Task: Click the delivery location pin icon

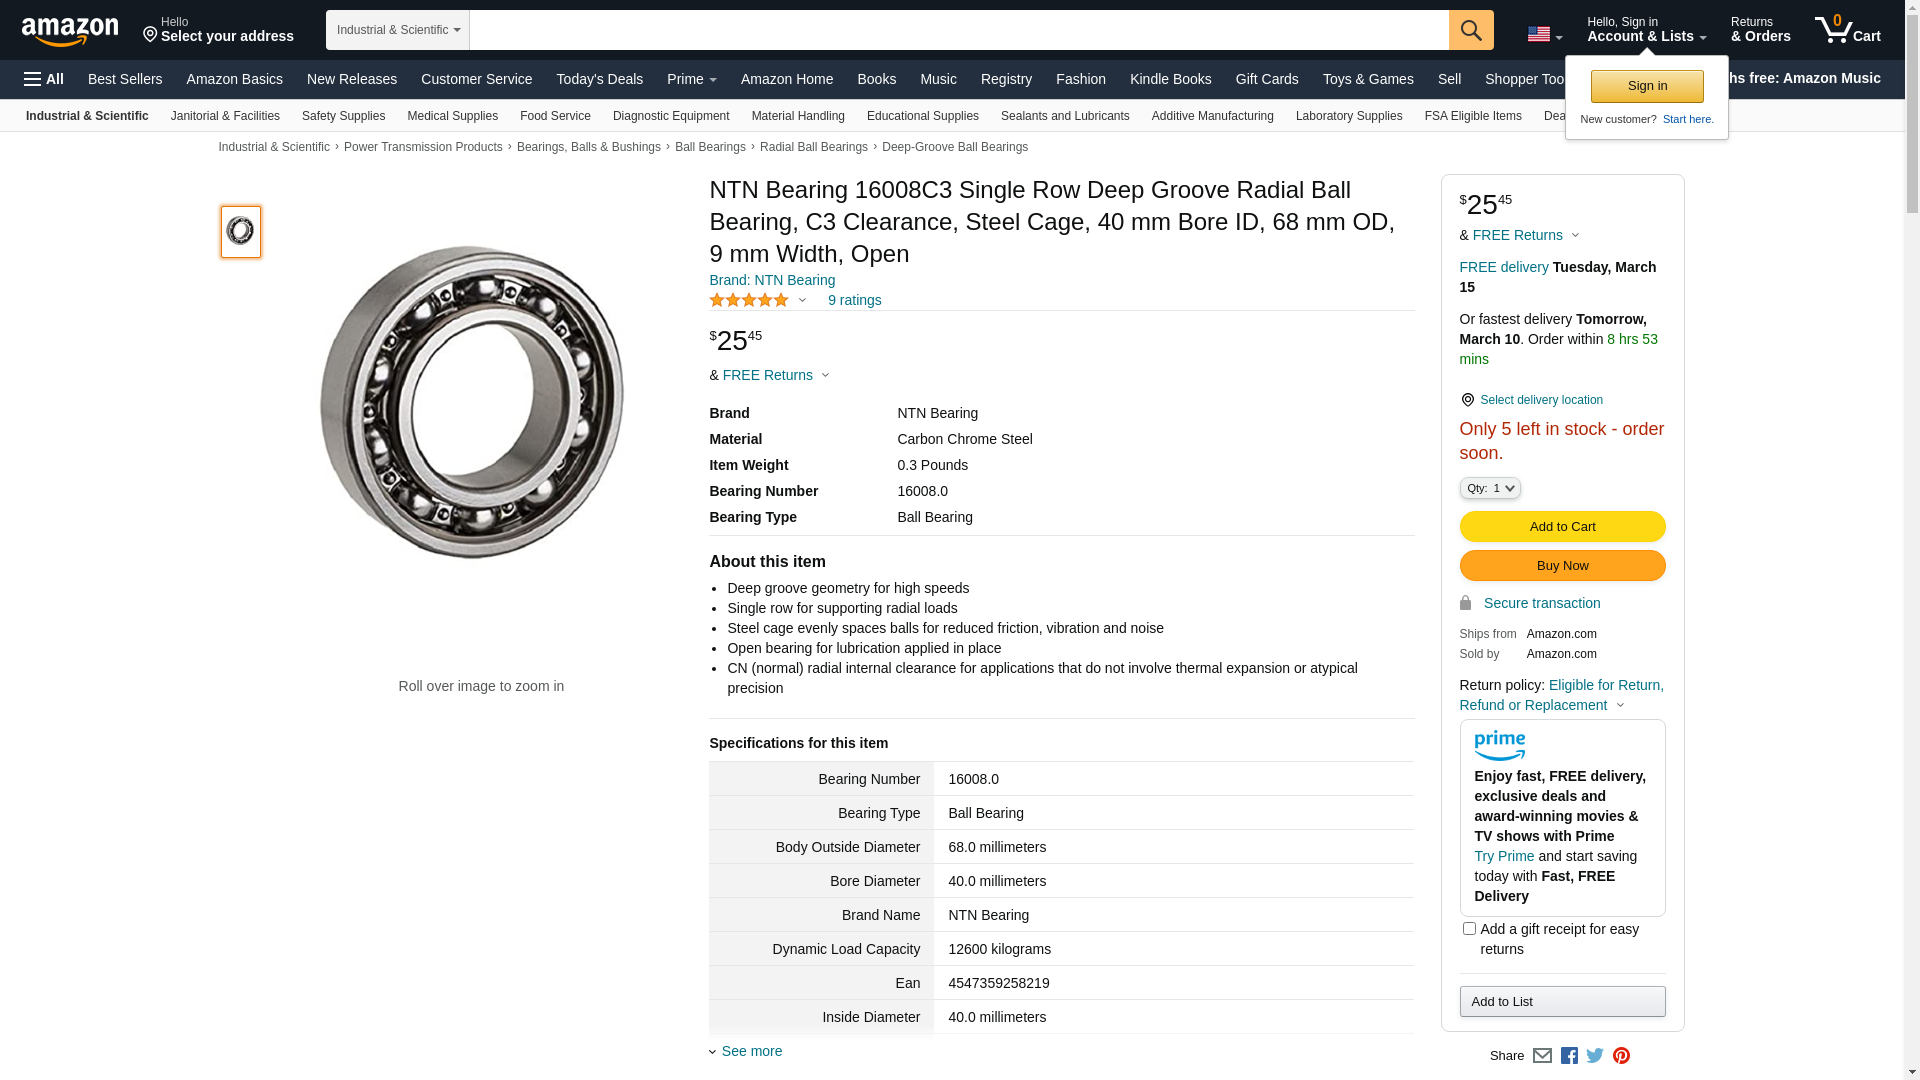Action: [1467, 400]
